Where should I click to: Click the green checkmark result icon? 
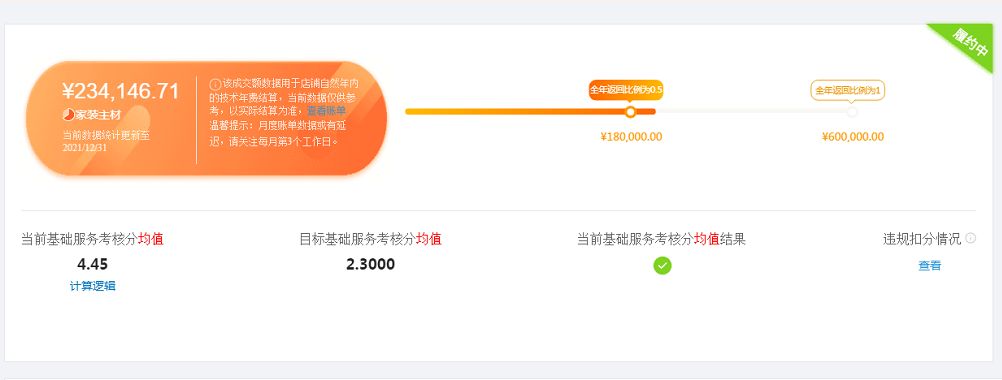click(x=662, y=265)
